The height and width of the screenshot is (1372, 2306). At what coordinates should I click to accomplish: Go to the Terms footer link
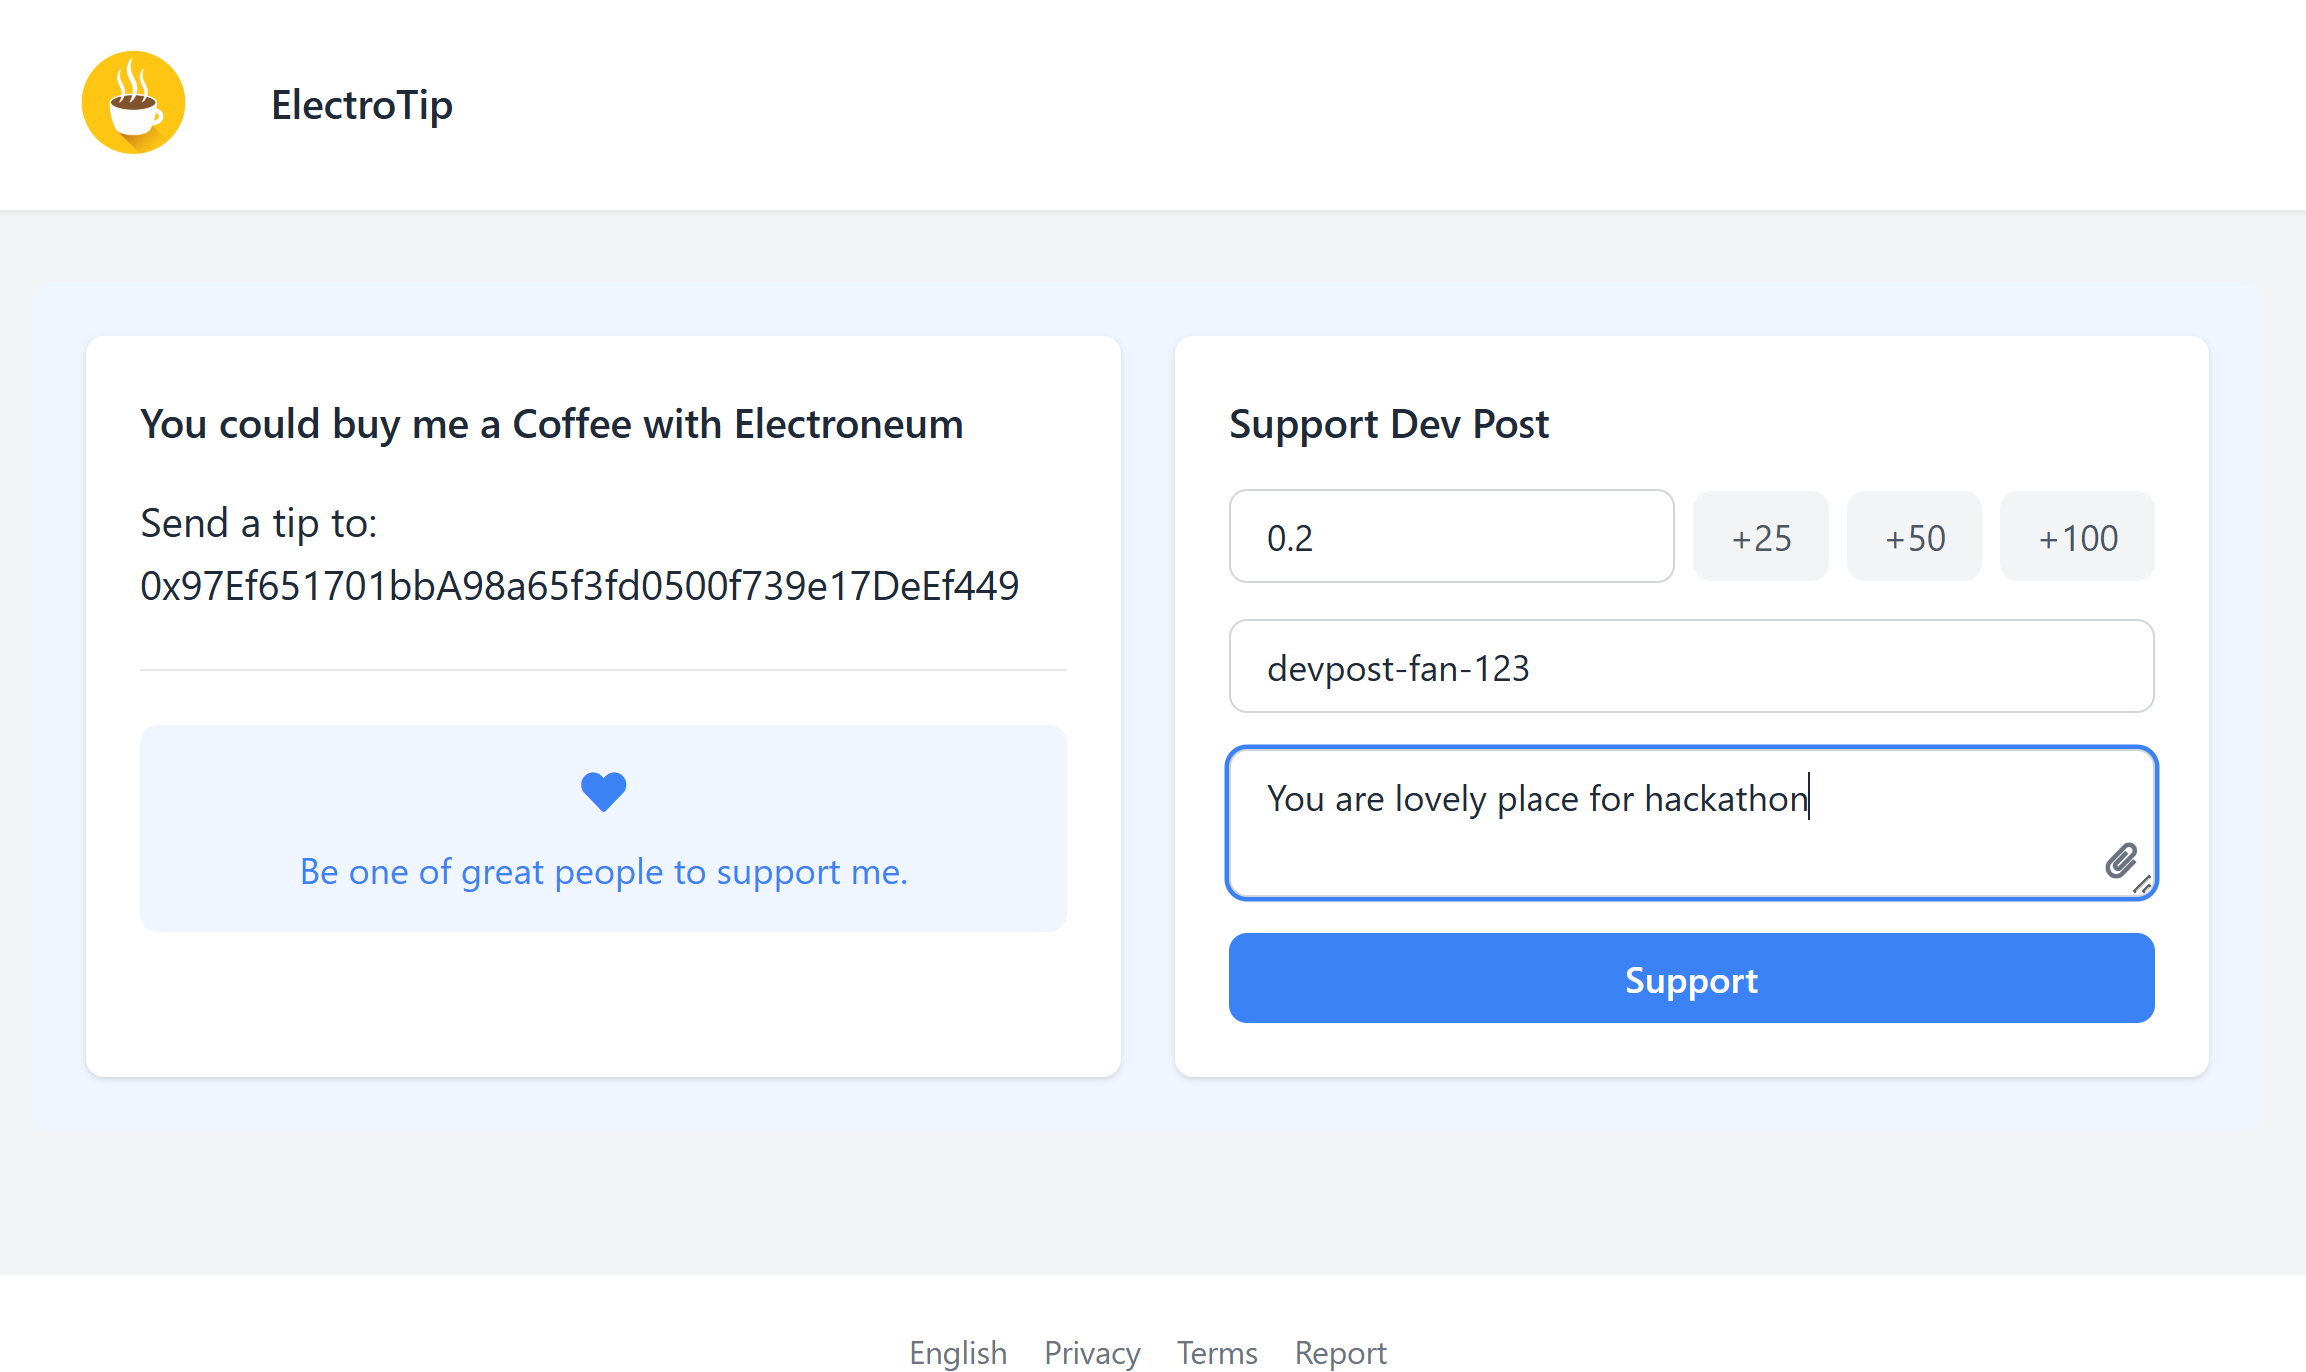coord(1217,1352)
